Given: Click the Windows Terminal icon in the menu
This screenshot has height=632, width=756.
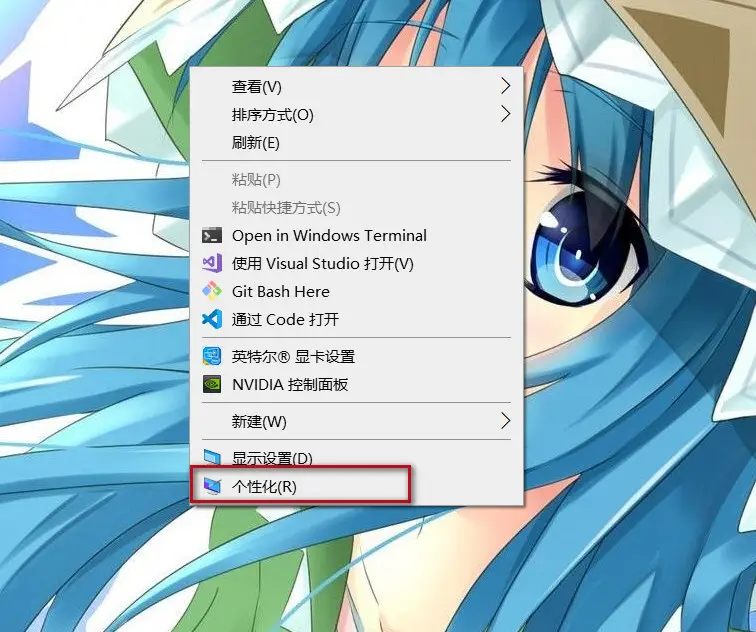Looking at the screenshot, I should point(211,236).
